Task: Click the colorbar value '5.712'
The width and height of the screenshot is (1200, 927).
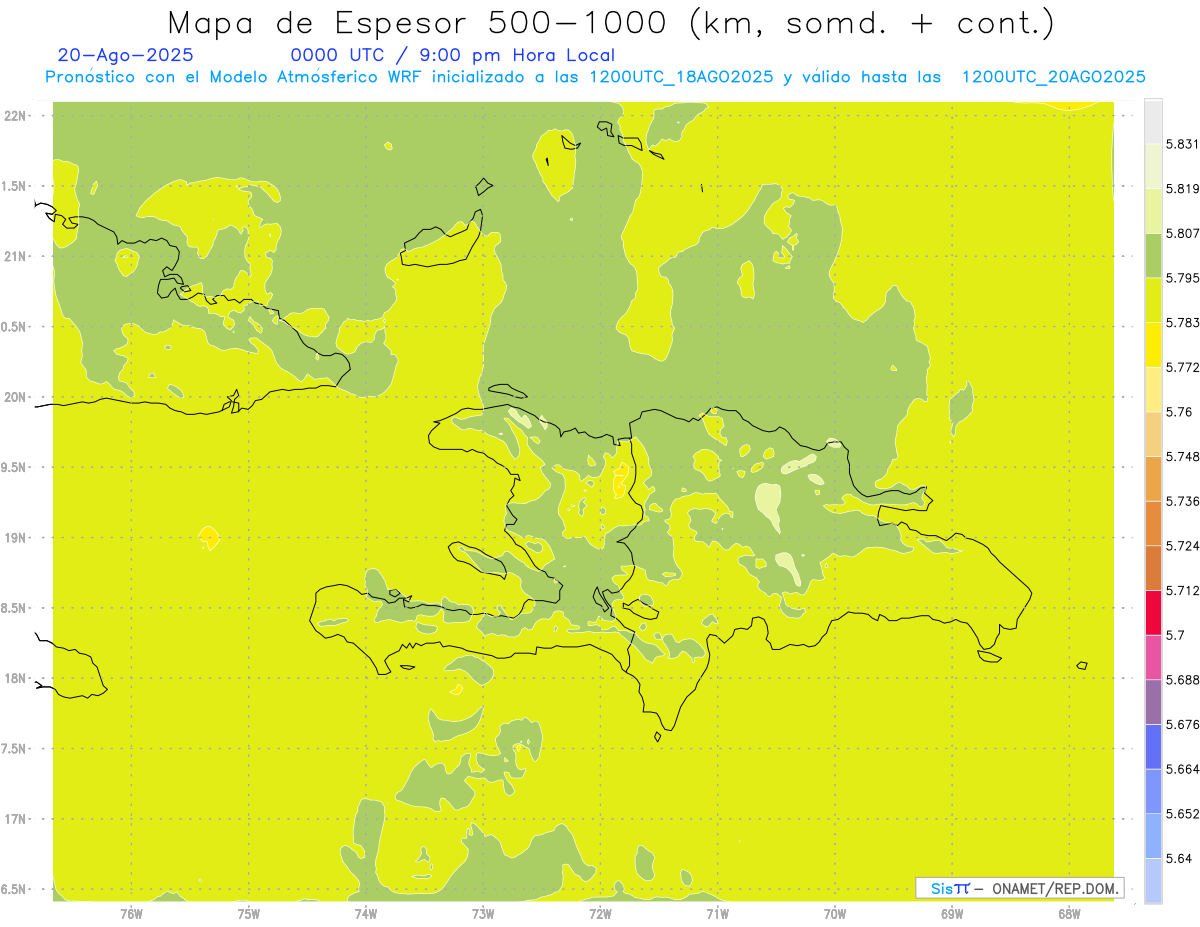Action: point(1182,590)
